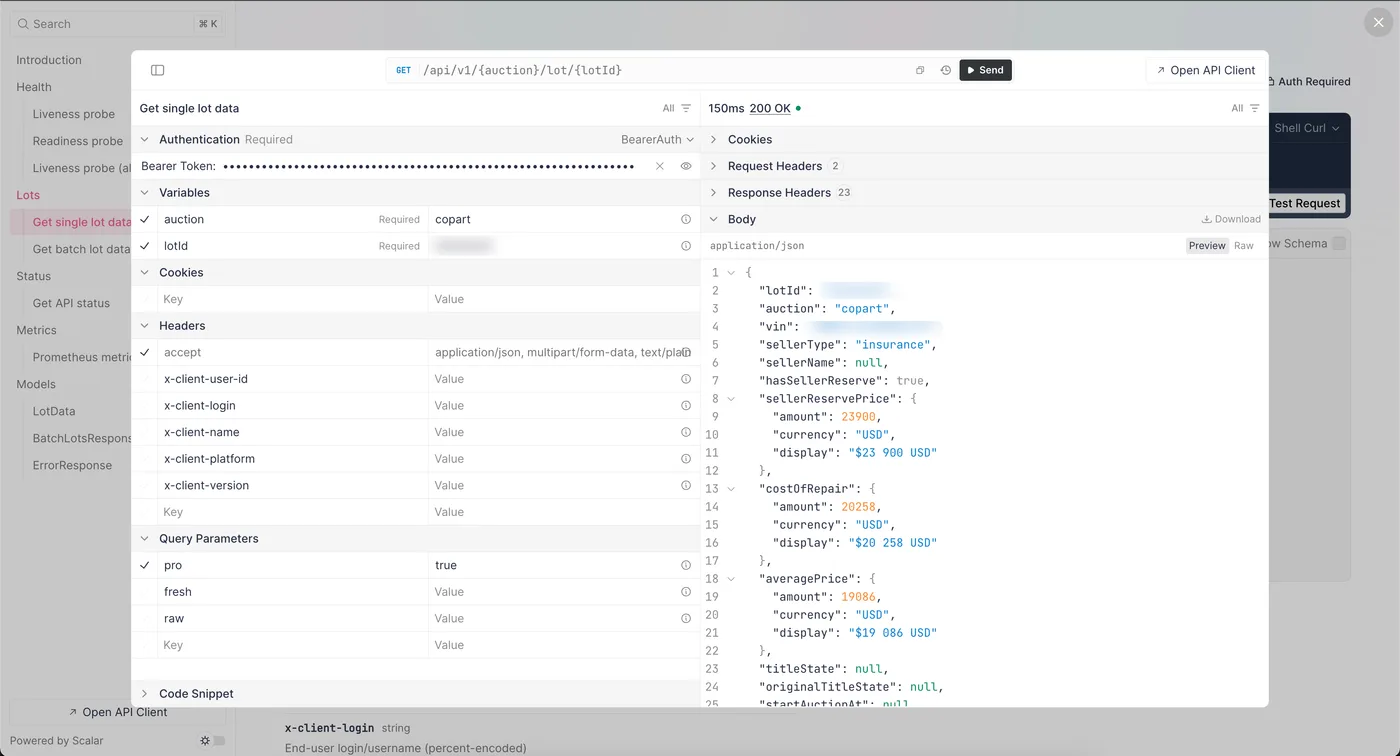Enable the x-client-user-id header checkbox
The image size is (1400, 756).
click(x=145, y=379)
